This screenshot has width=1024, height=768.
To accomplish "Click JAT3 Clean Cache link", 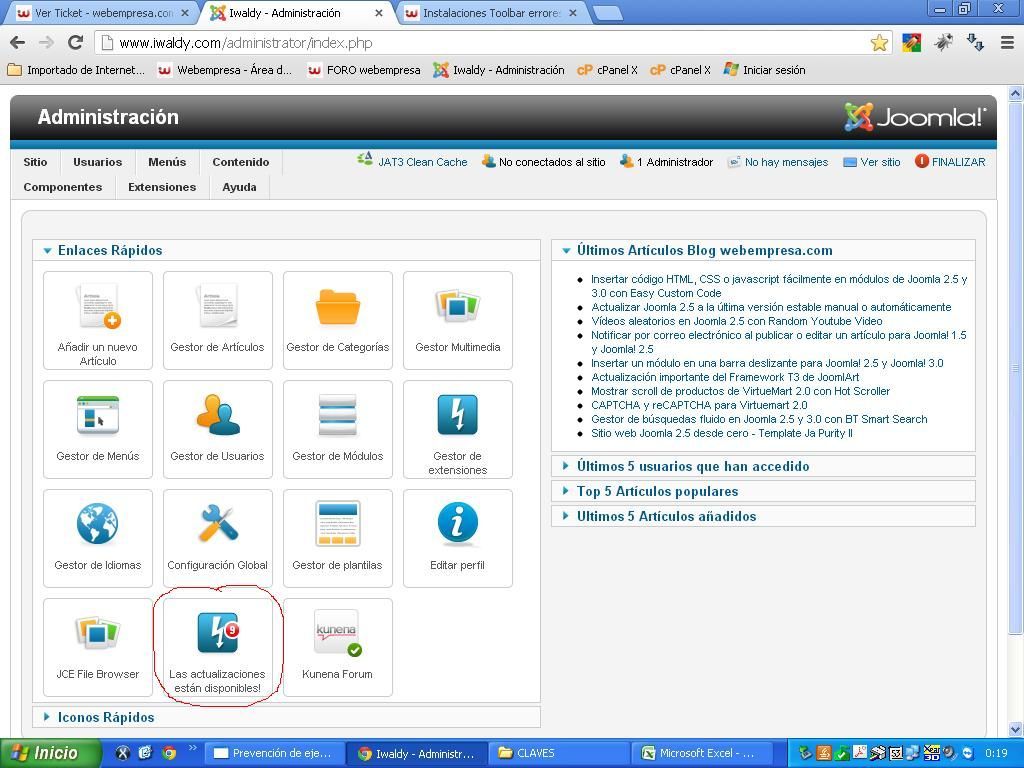I will [x=423, y=162].
